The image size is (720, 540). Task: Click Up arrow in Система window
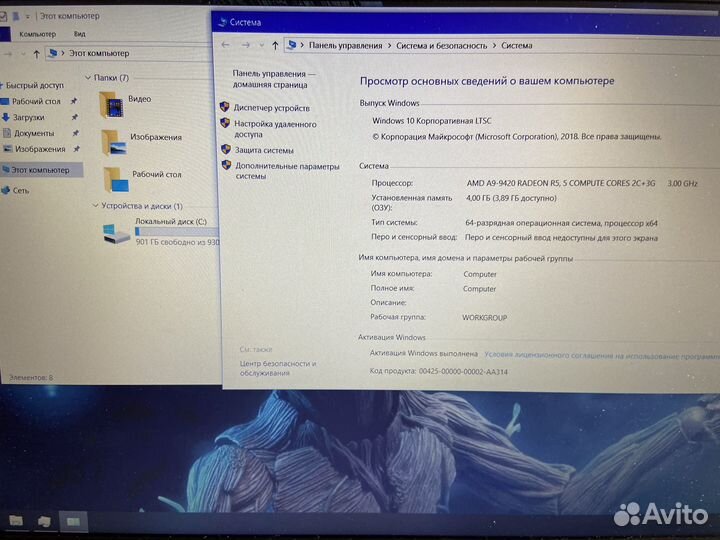pyautogui.click(x=275, y=45)
